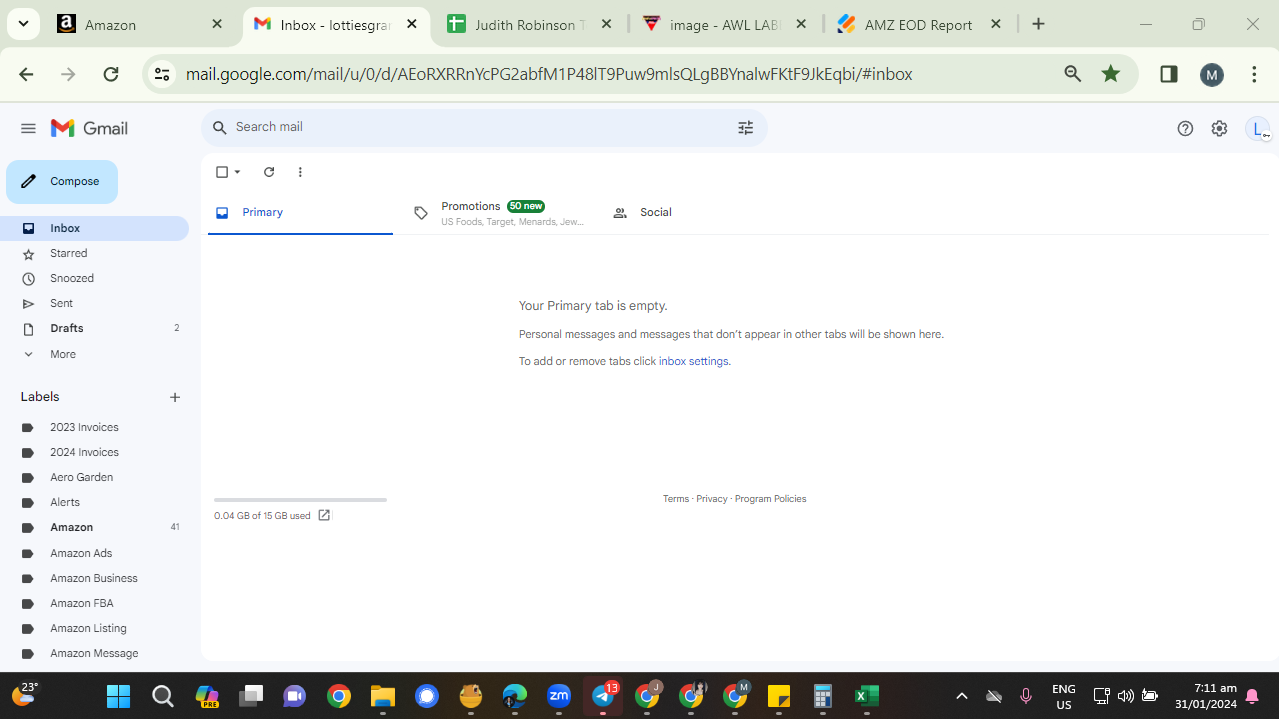The height and width of the screenshot is (719, 1279).
Task: Click the zoom magnifier icon in address bar
Action: coord(1073,73)
